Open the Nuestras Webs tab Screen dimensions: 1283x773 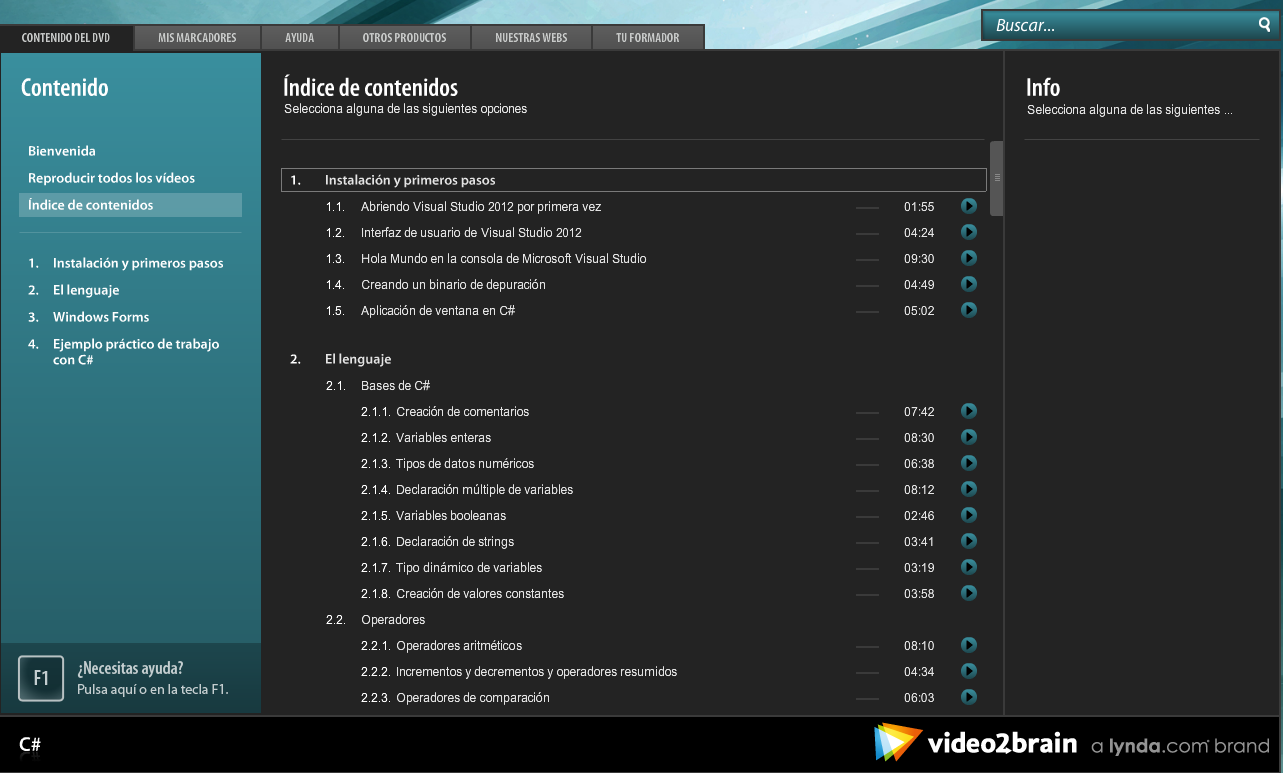[x=531, y=37]
